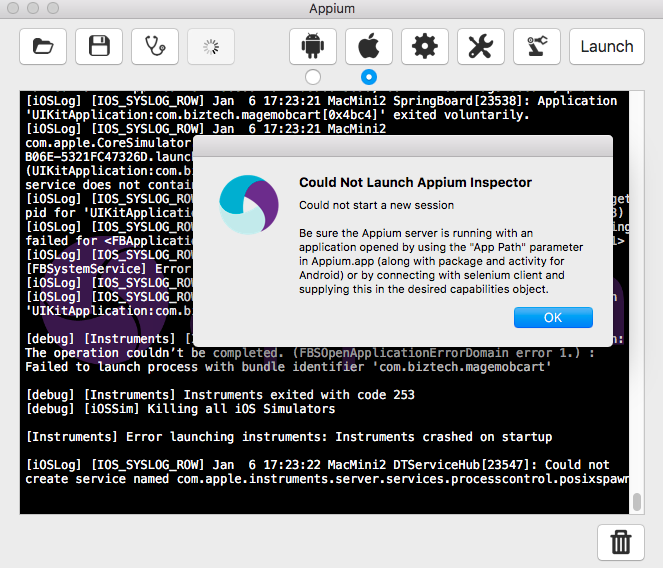The image size is (663, 568).
Task: Click the 'Could not start a new session' text
Action: (376, 205)
